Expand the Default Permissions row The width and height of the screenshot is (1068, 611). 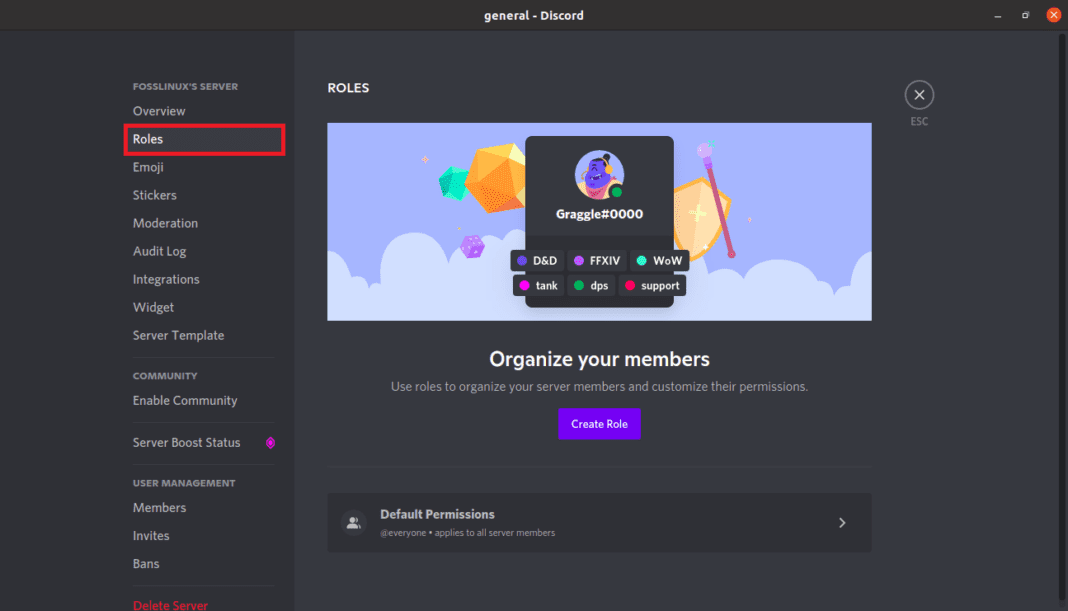pyautogui.click(x=842, y=522)
